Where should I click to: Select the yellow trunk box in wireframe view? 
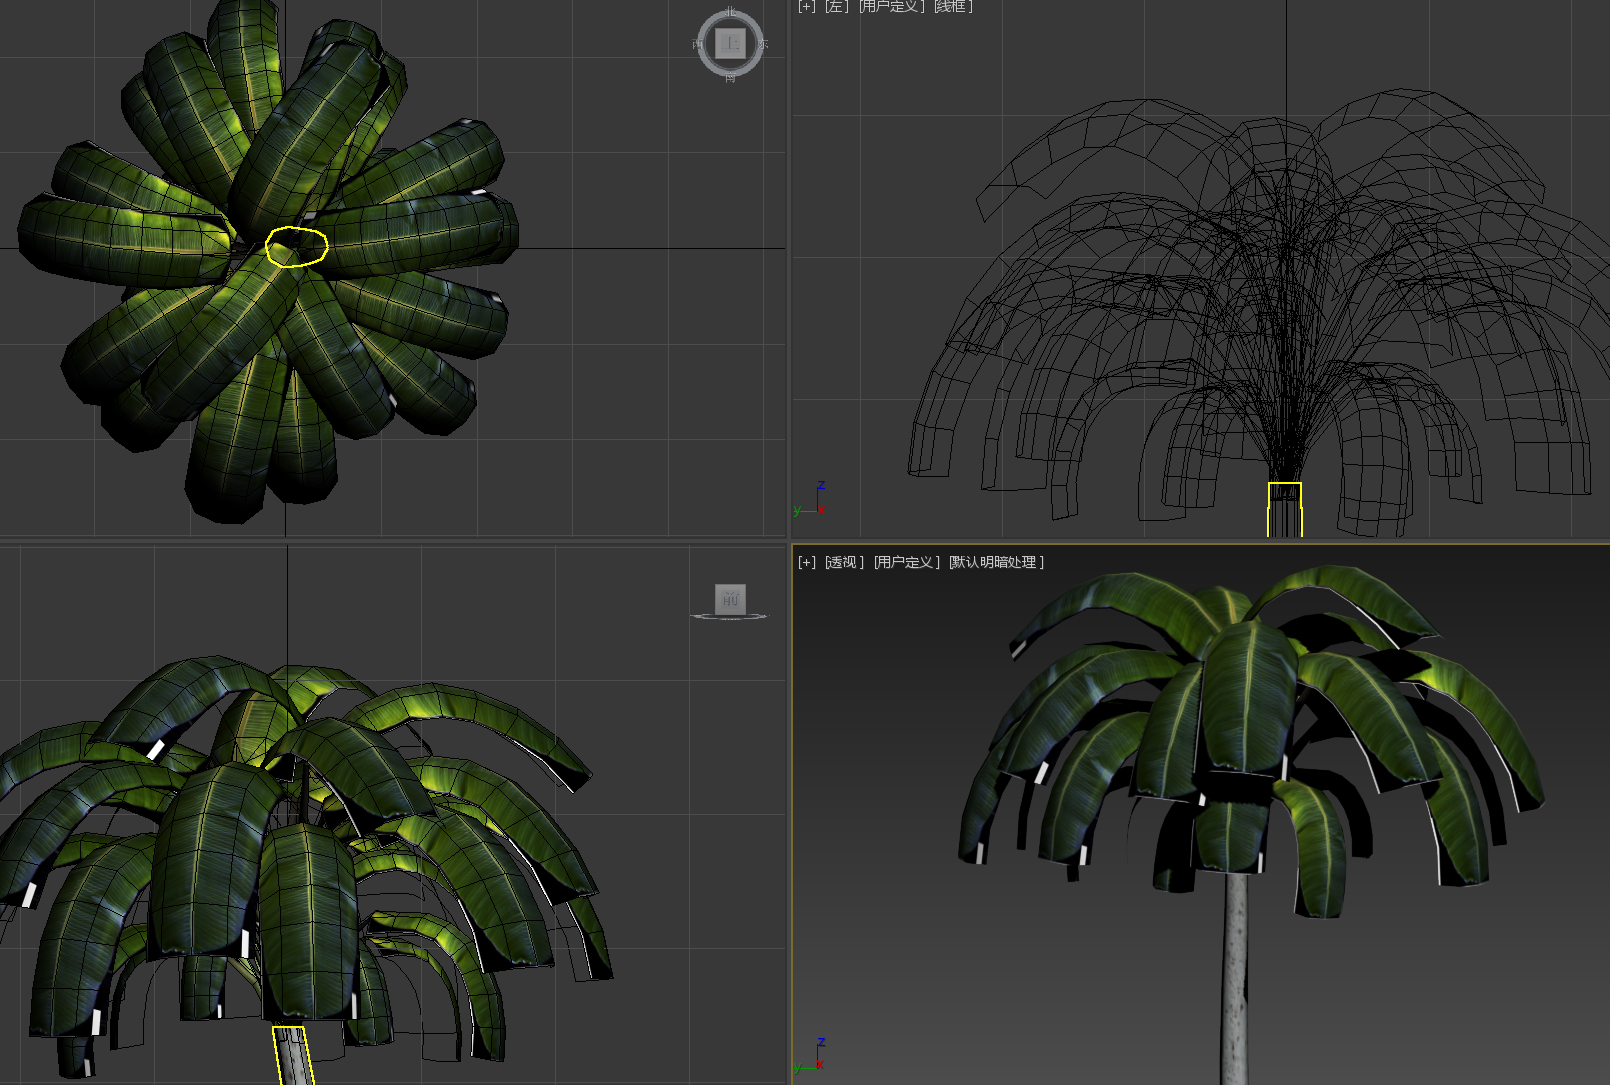(1285, 509)
